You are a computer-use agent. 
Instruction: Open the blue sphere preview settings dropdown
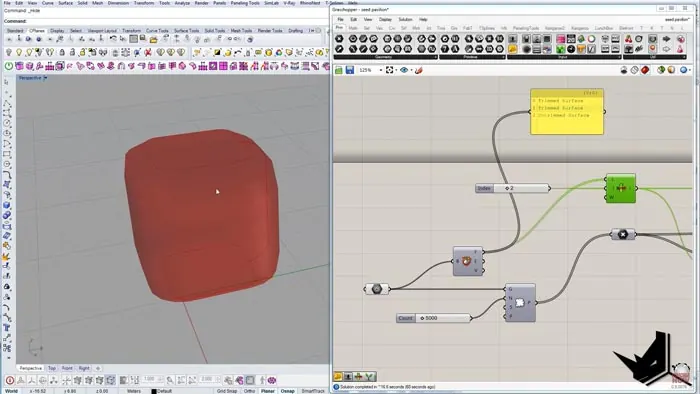coord(690,71)
